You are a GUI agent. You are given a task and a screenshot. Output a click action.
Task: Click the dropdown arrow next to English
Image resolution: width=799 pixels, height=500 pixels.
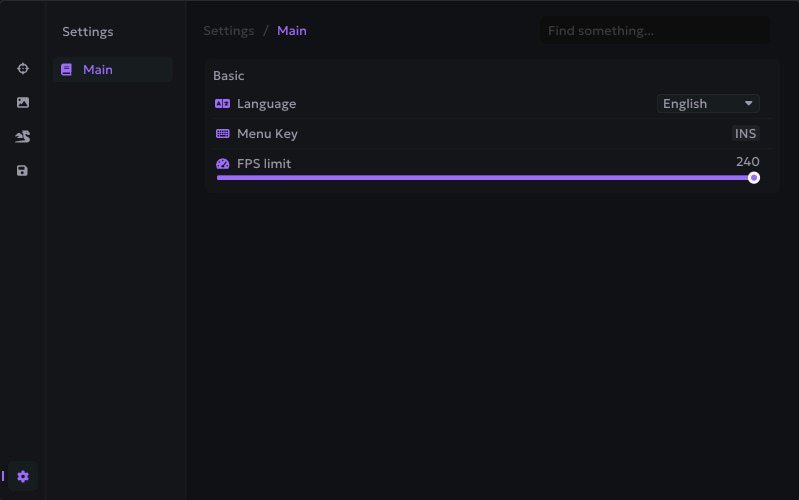click(x=748, y=104)
